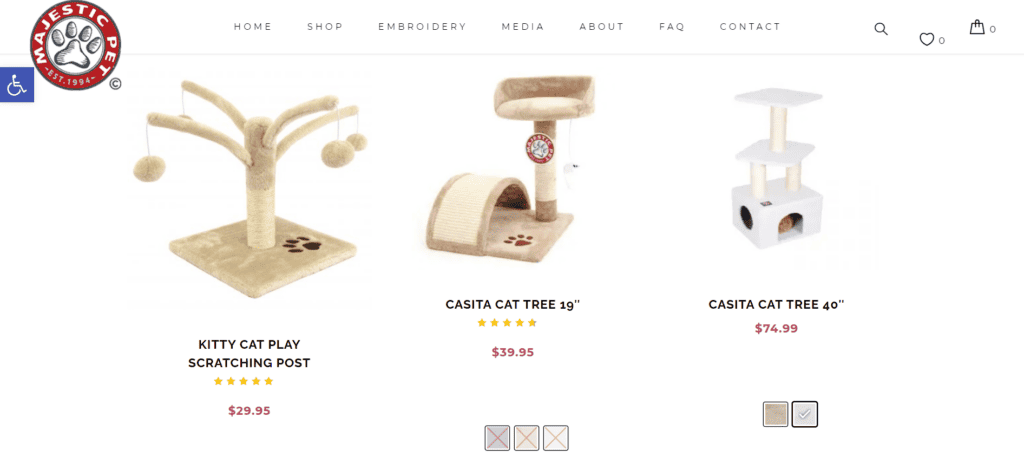Open the Media menu item
Screen dimensions: 1024x463
click(523, 27)
